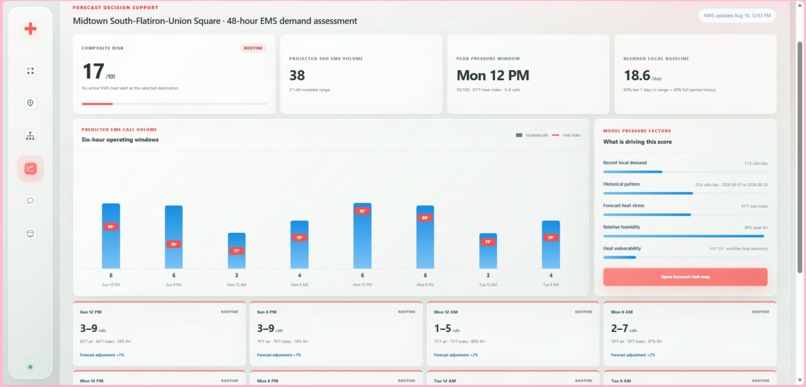This screenshot has width=806, height=387.
Task: Open the database sidebar icon
Action: [30, 233]
